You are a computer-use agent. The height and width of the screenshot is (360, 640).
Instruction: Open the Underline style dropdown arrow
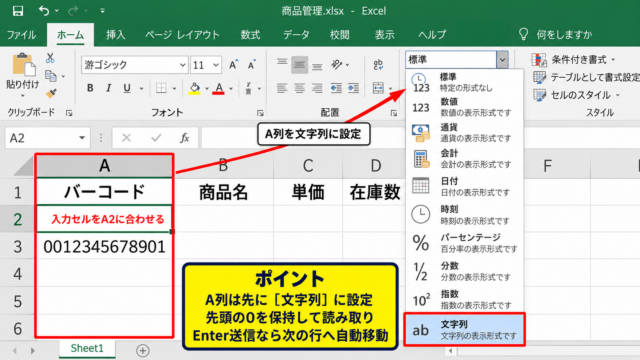click(142, 89)
